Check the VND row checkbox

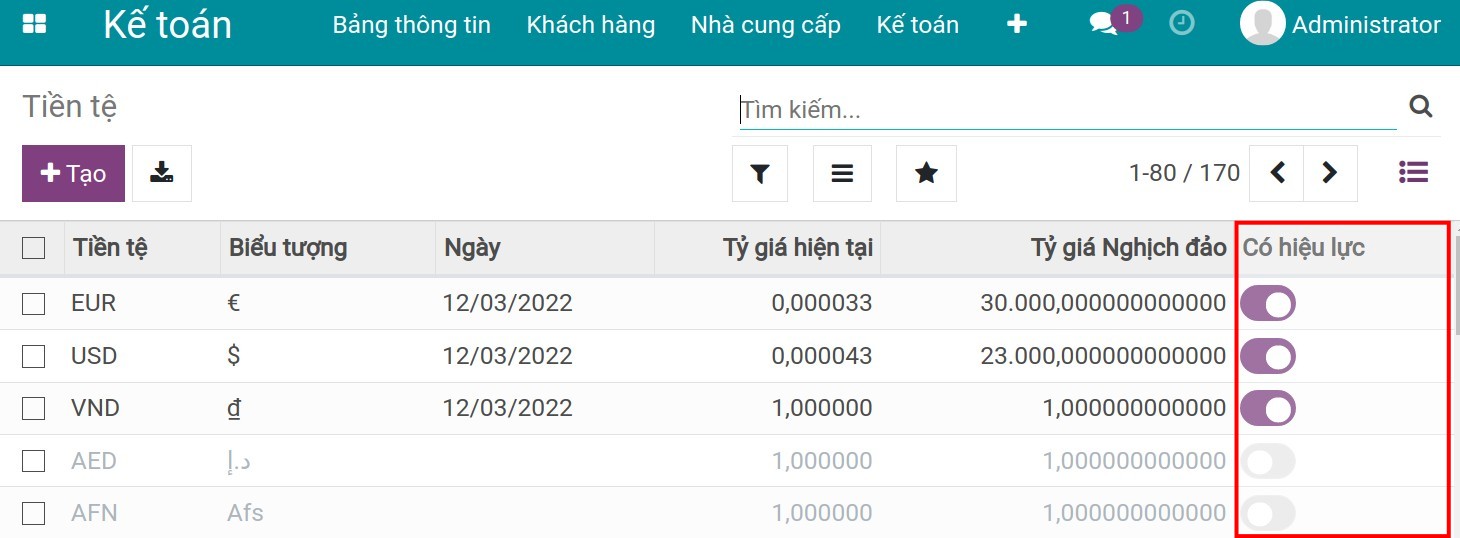point(33,408)
